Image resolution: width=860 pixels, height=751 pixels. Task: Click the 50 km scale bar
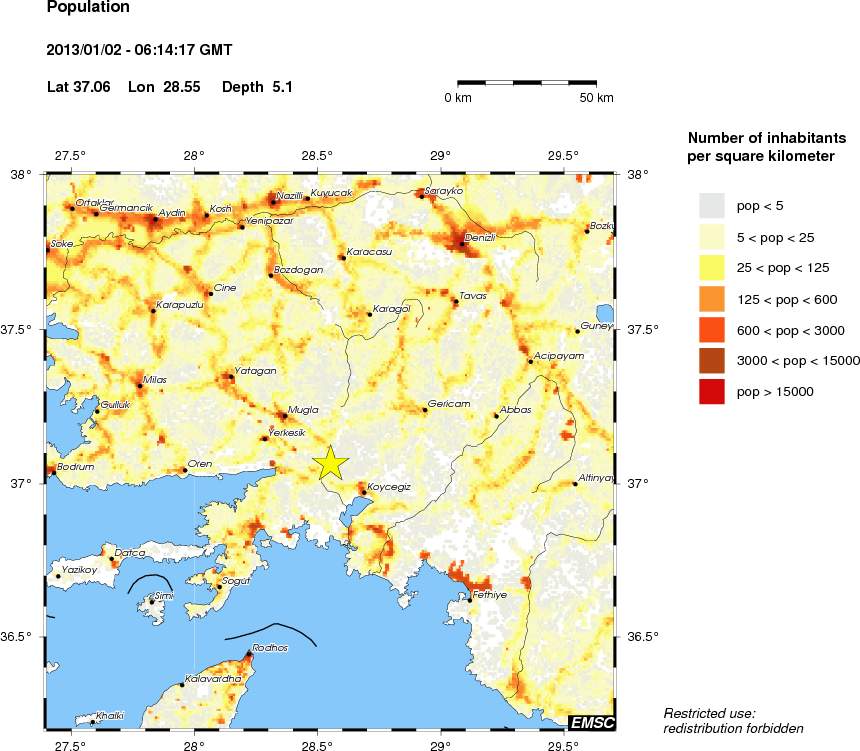(527, 83)
